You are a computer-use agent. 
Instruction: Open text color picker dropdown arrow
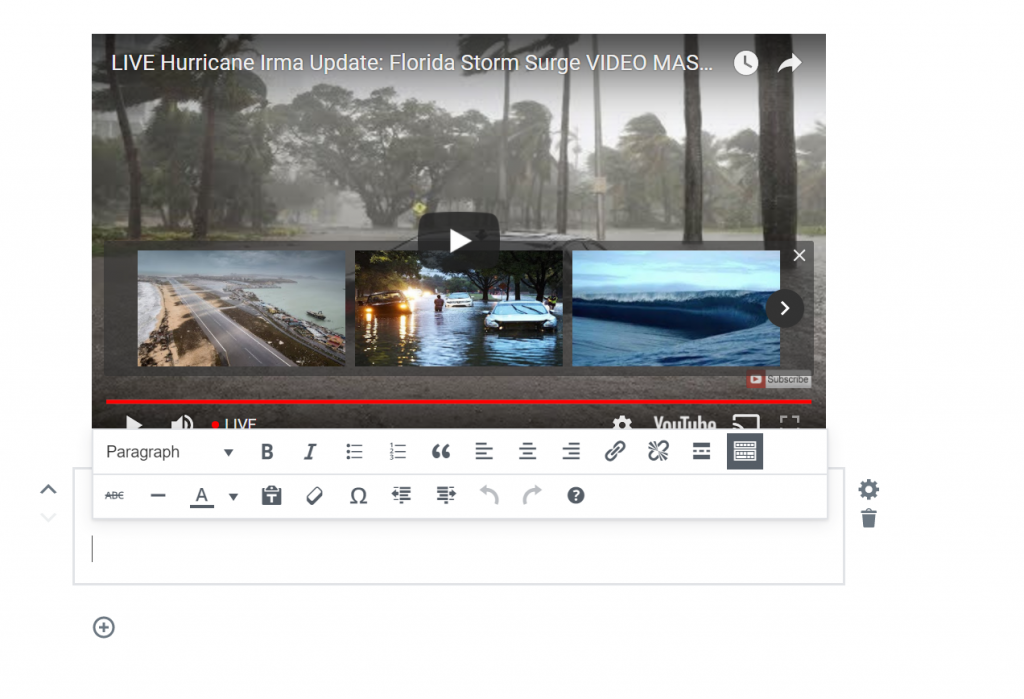[x=233, y=496]
